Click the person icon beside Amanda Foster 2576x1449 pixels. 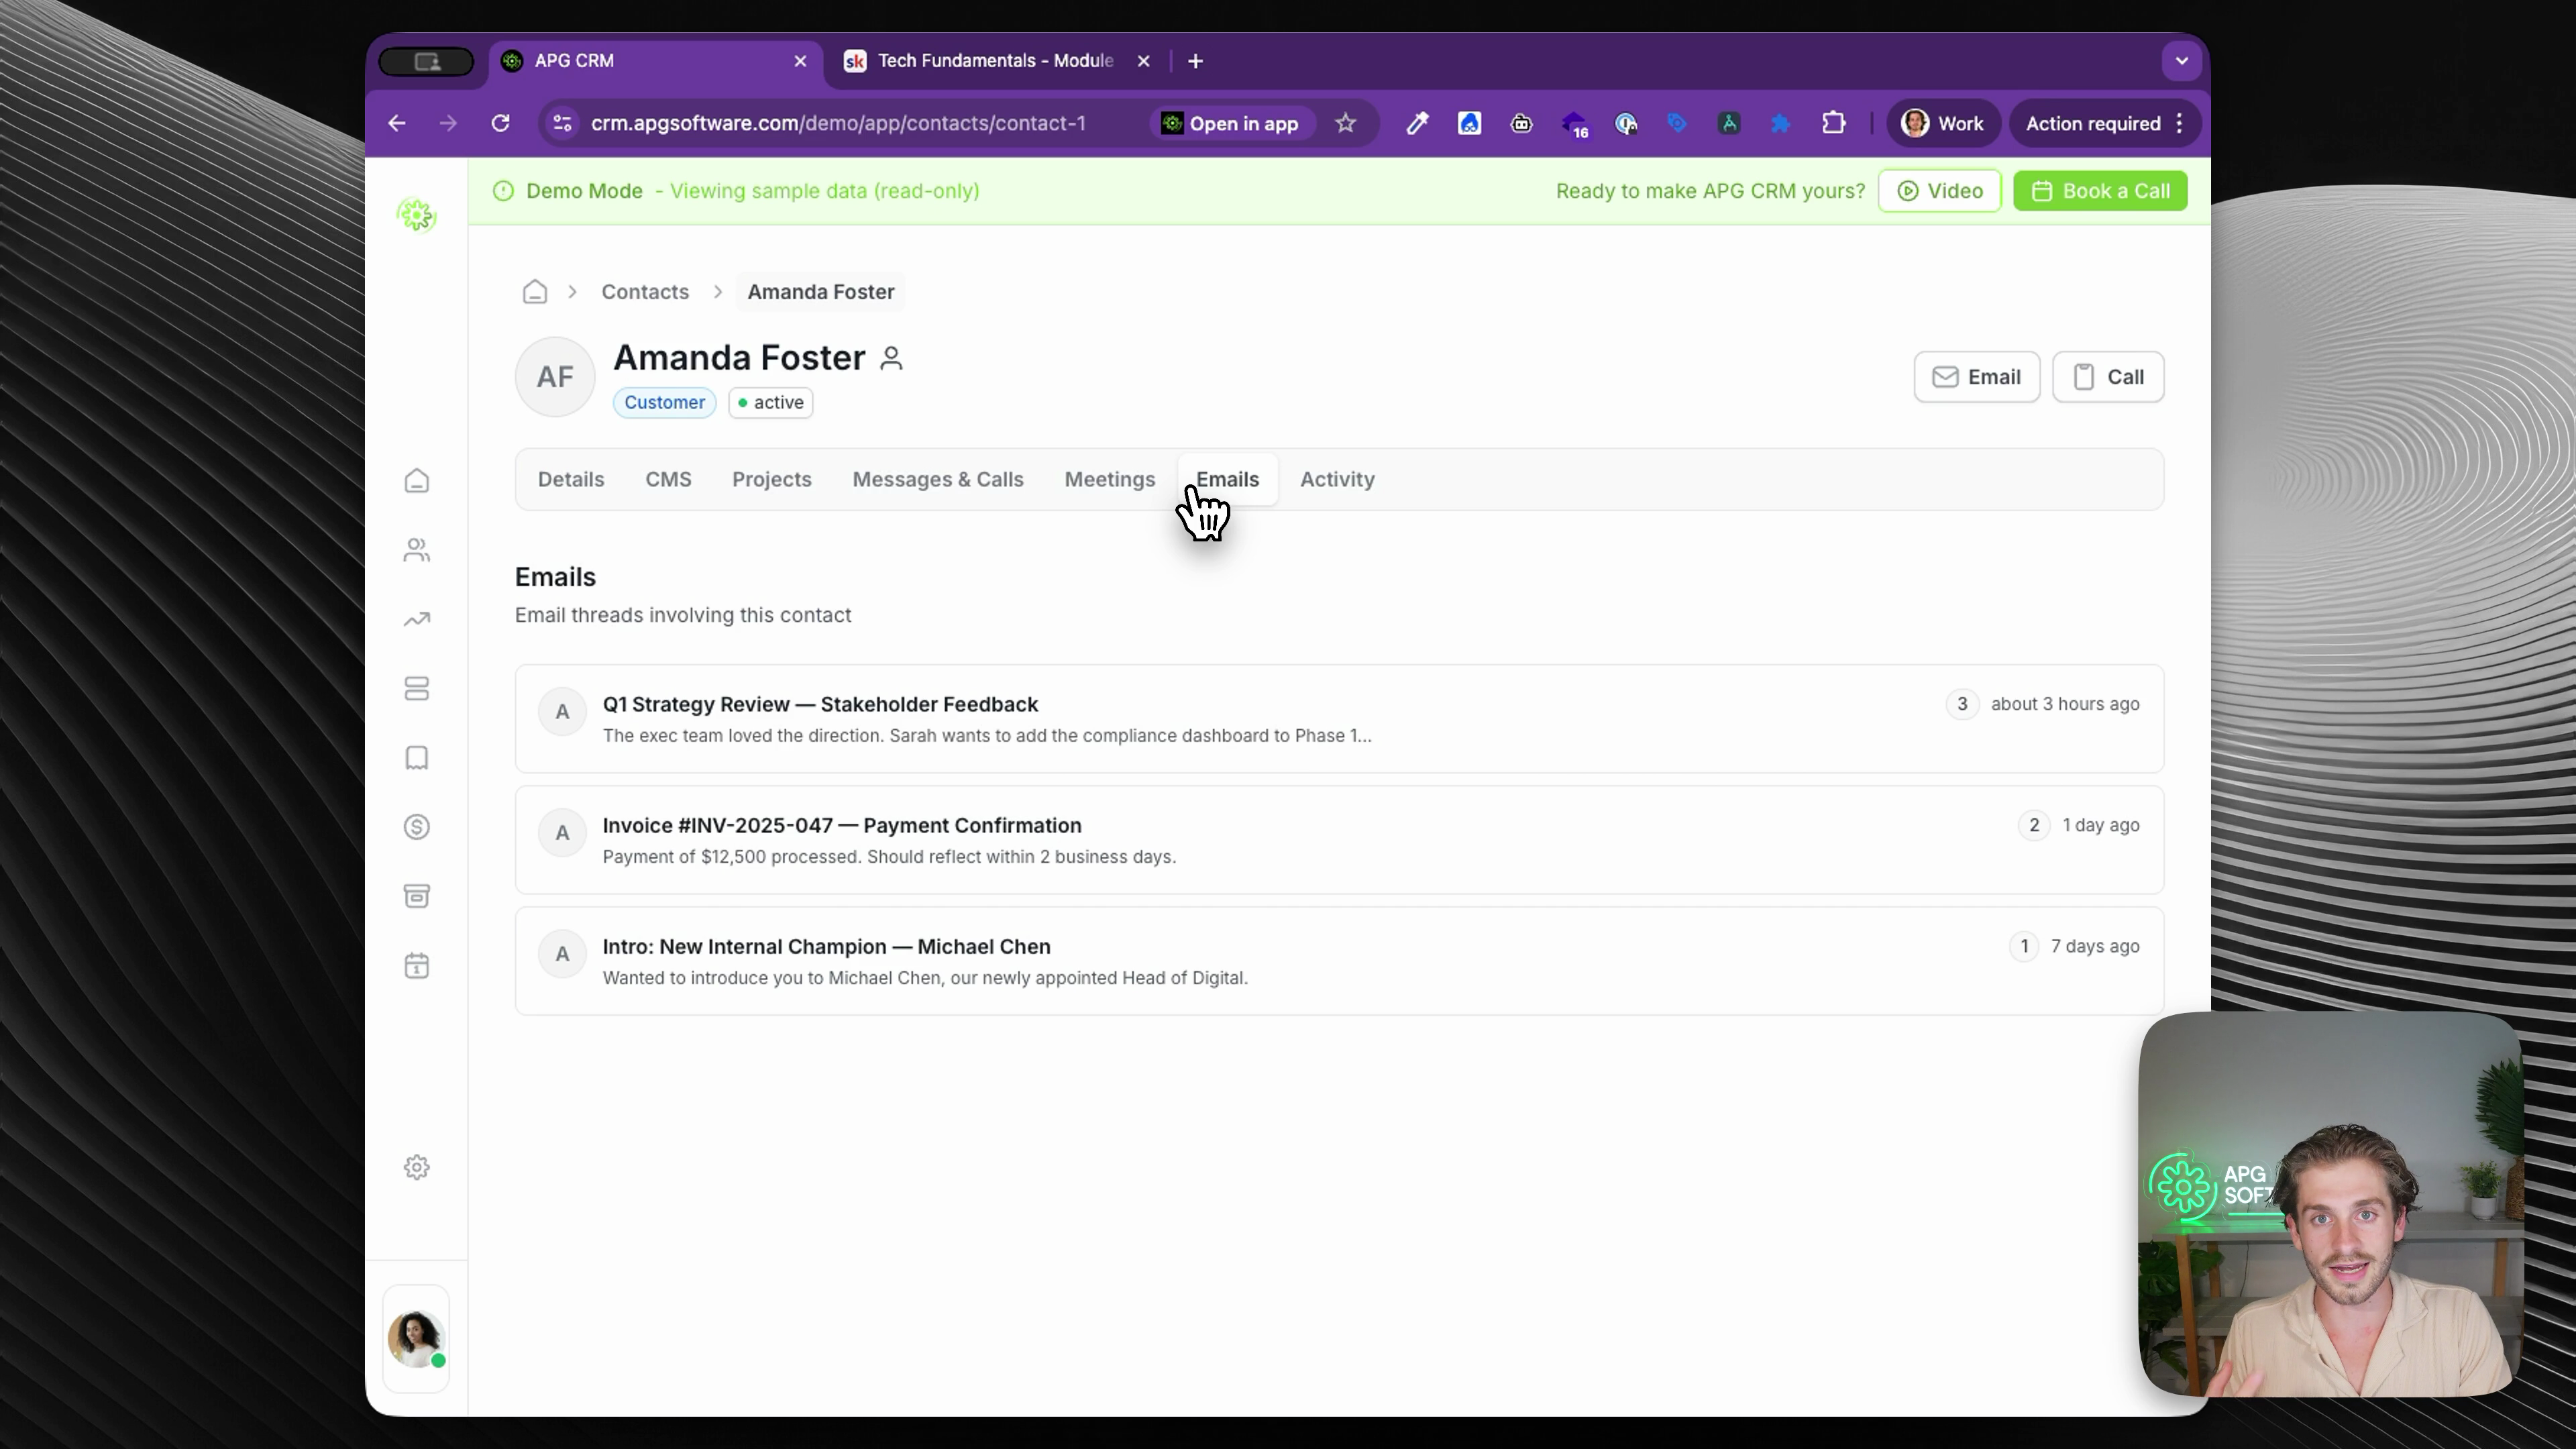click(891, 358)
